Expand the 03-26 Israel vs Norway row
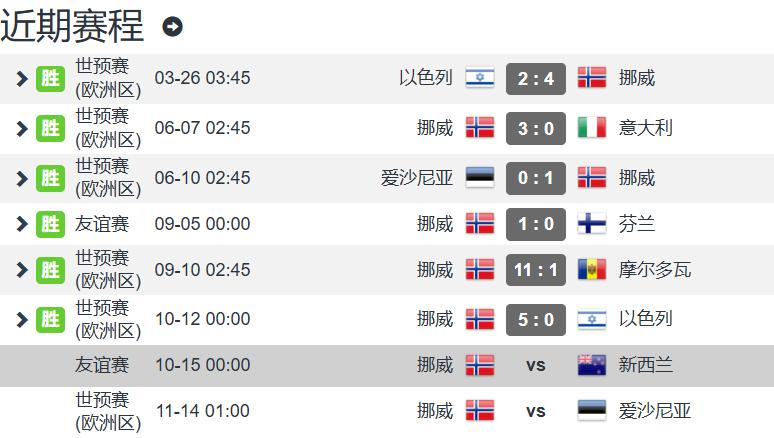Screen dimensions: 774x438 pos(22,78)
